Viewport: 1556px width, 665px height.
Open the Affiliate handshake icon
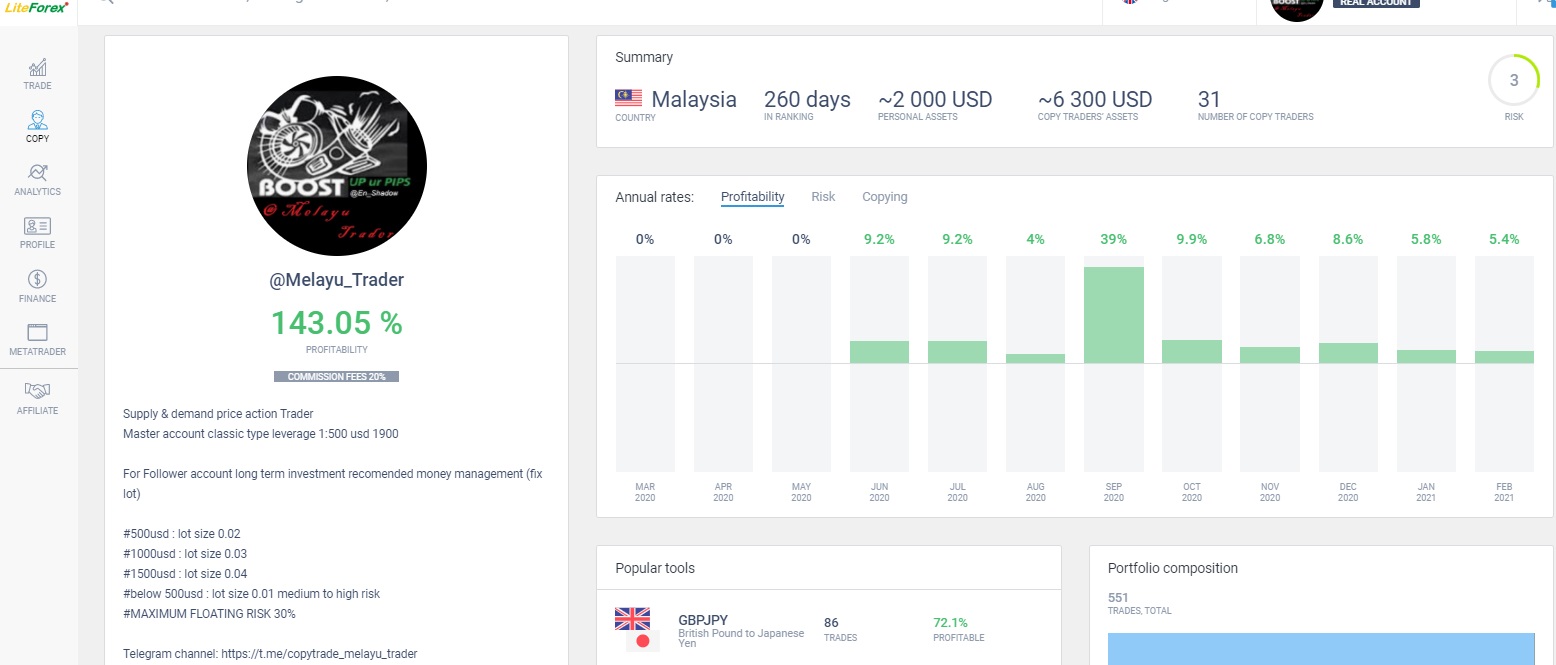tap(38, 399)
